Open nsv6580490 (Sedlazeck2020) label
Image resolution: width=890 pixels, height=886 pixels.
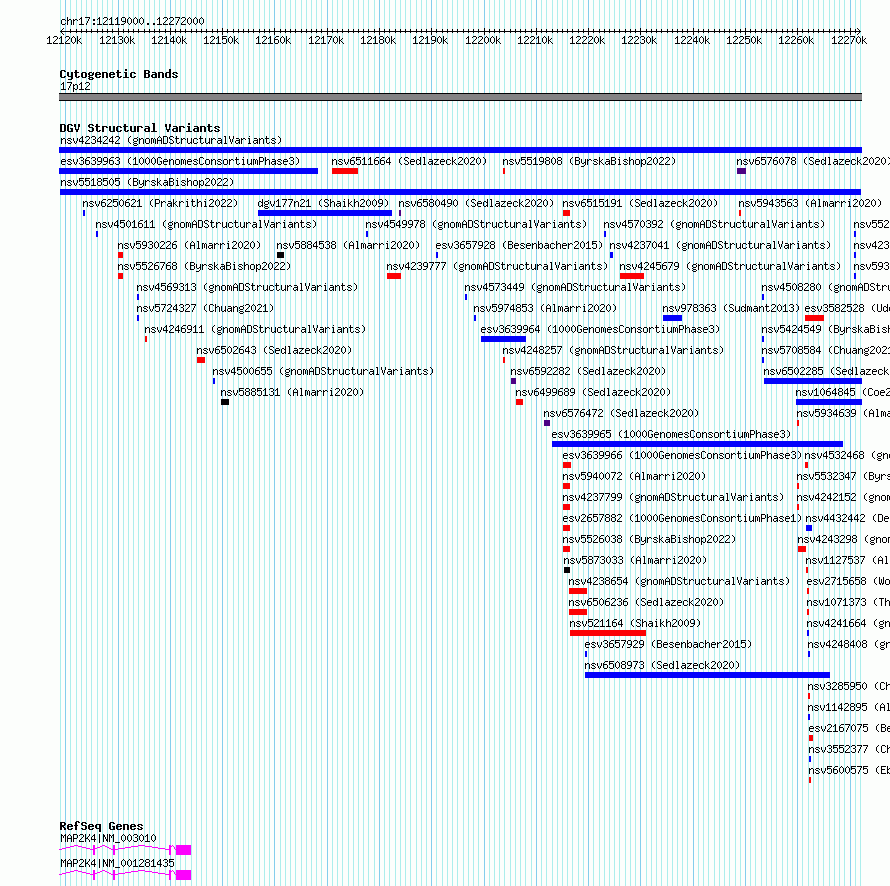(x=476, y=203)
